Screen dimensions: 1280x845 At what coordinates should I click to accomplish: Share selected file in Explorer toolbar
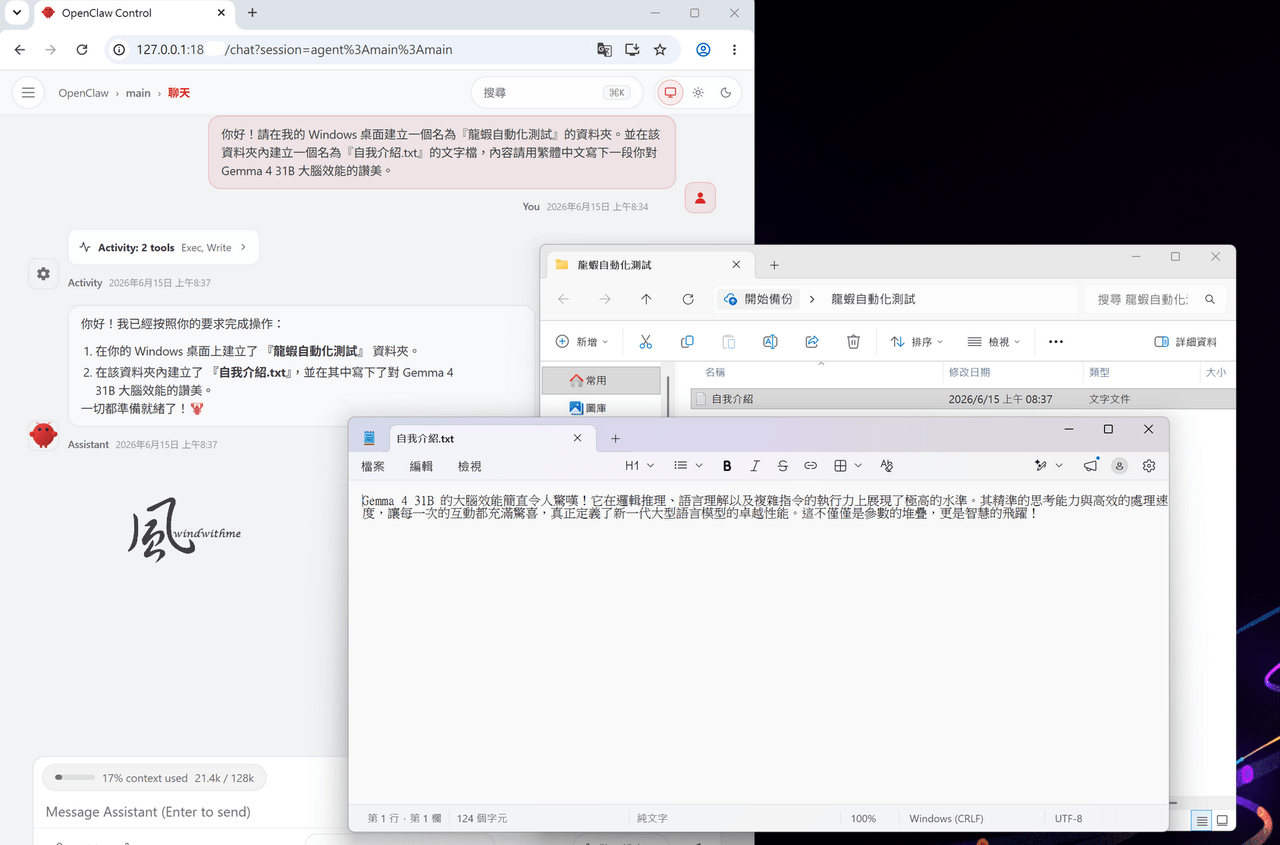click(x=812, y=342)
